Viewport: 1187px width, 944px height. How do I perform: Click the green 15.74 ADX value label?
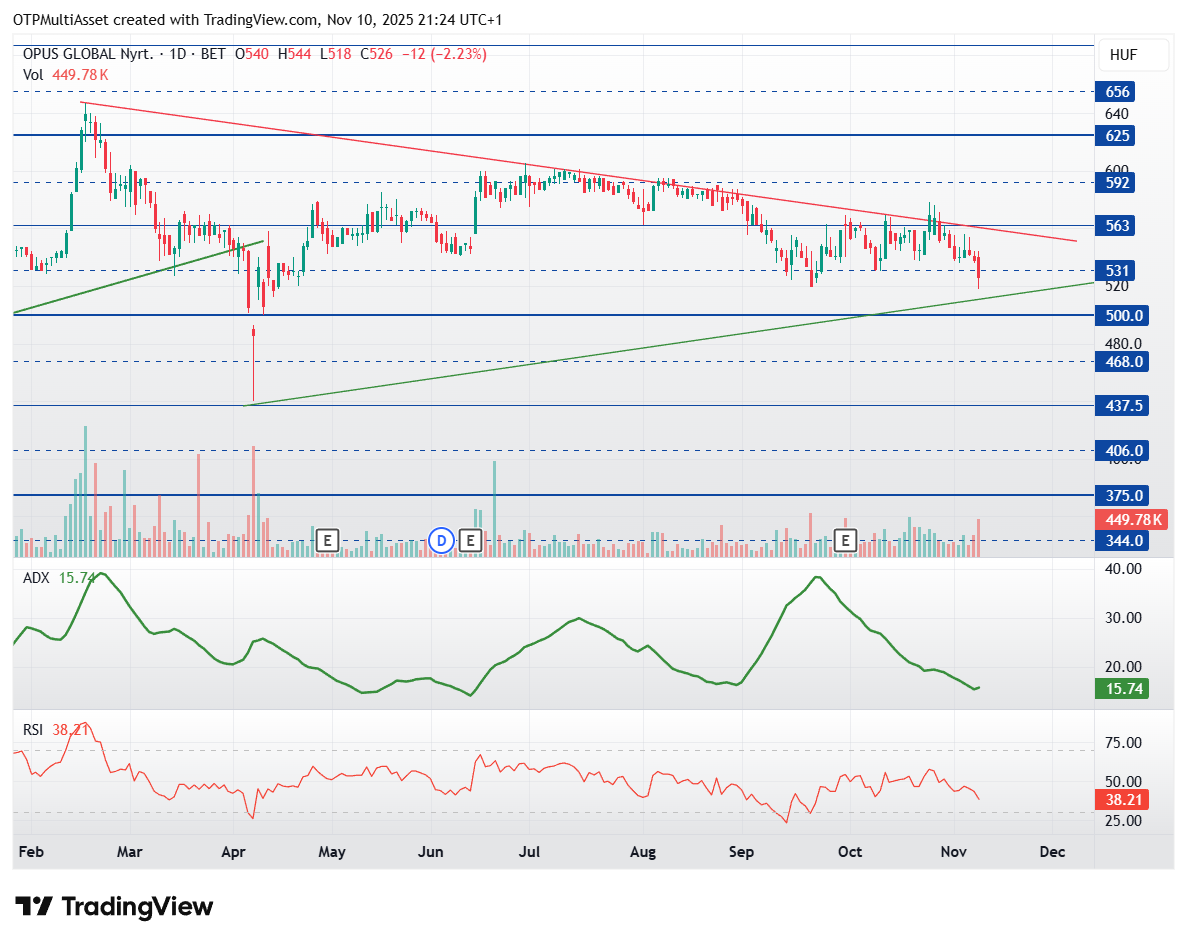[x=1119, y=688]
